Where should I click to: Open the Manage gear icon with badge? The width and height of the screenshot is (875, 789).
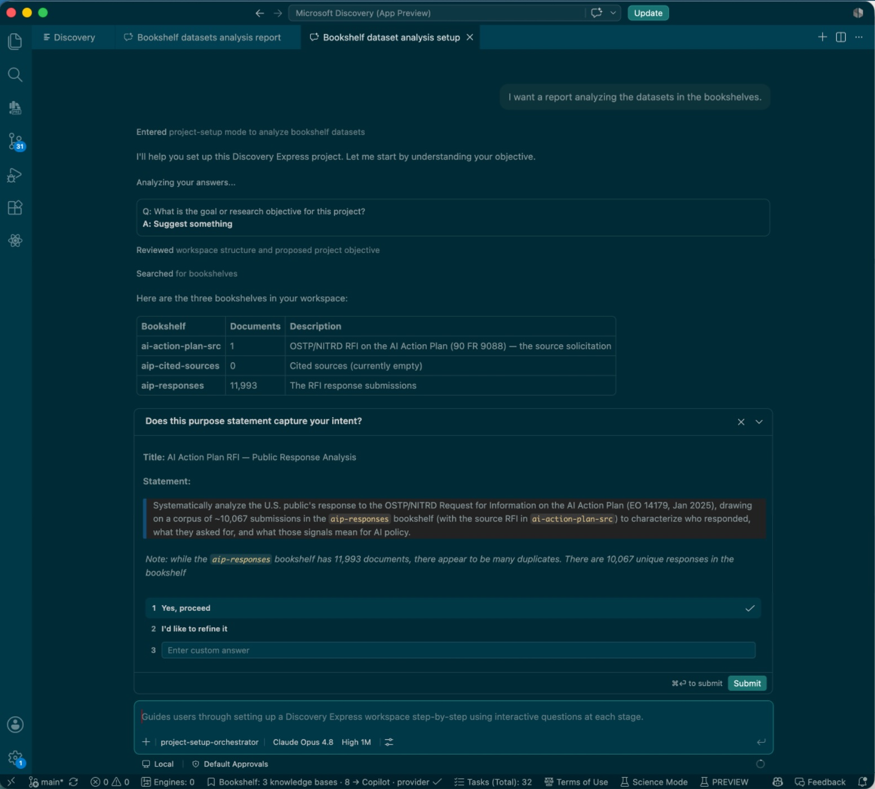[x=16, y=758]
